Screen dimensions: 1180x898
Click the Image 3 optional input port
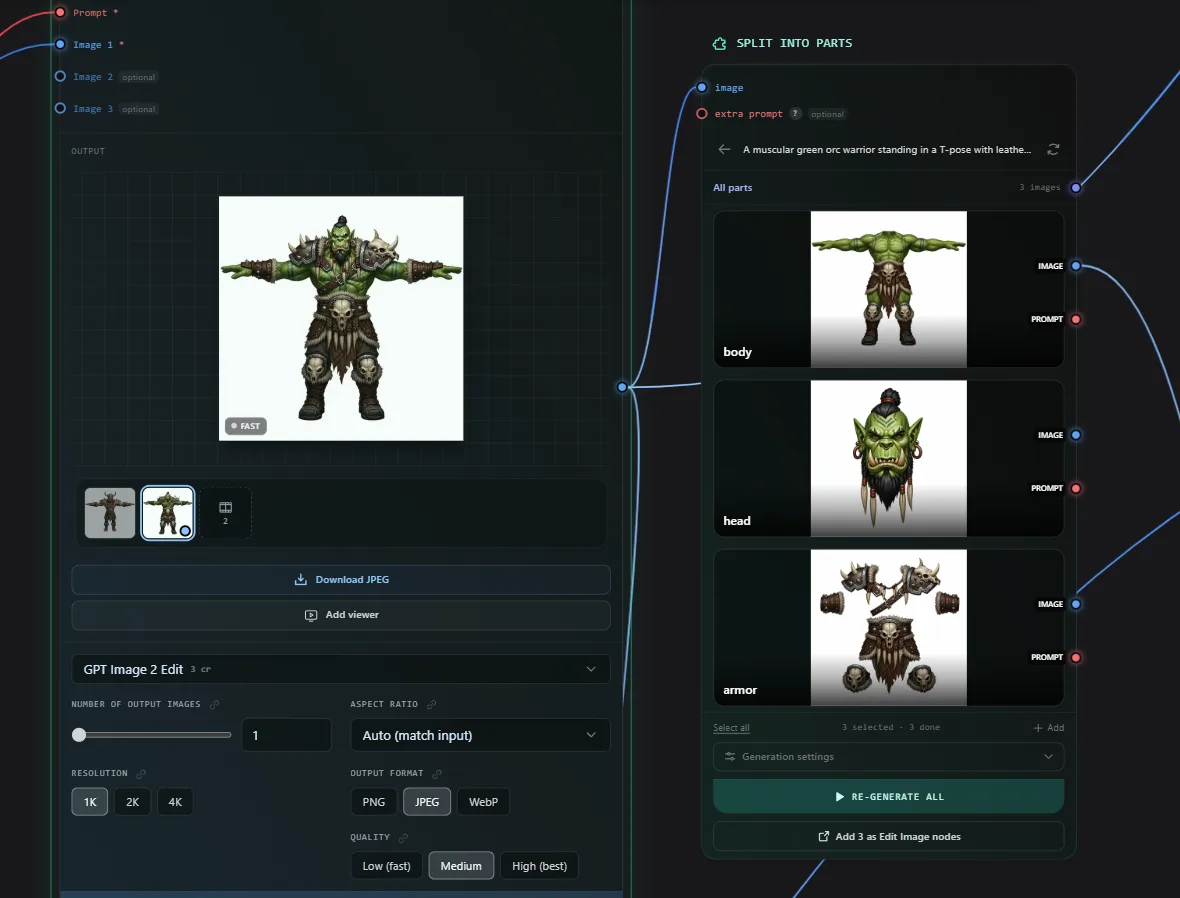coord(60,108)
